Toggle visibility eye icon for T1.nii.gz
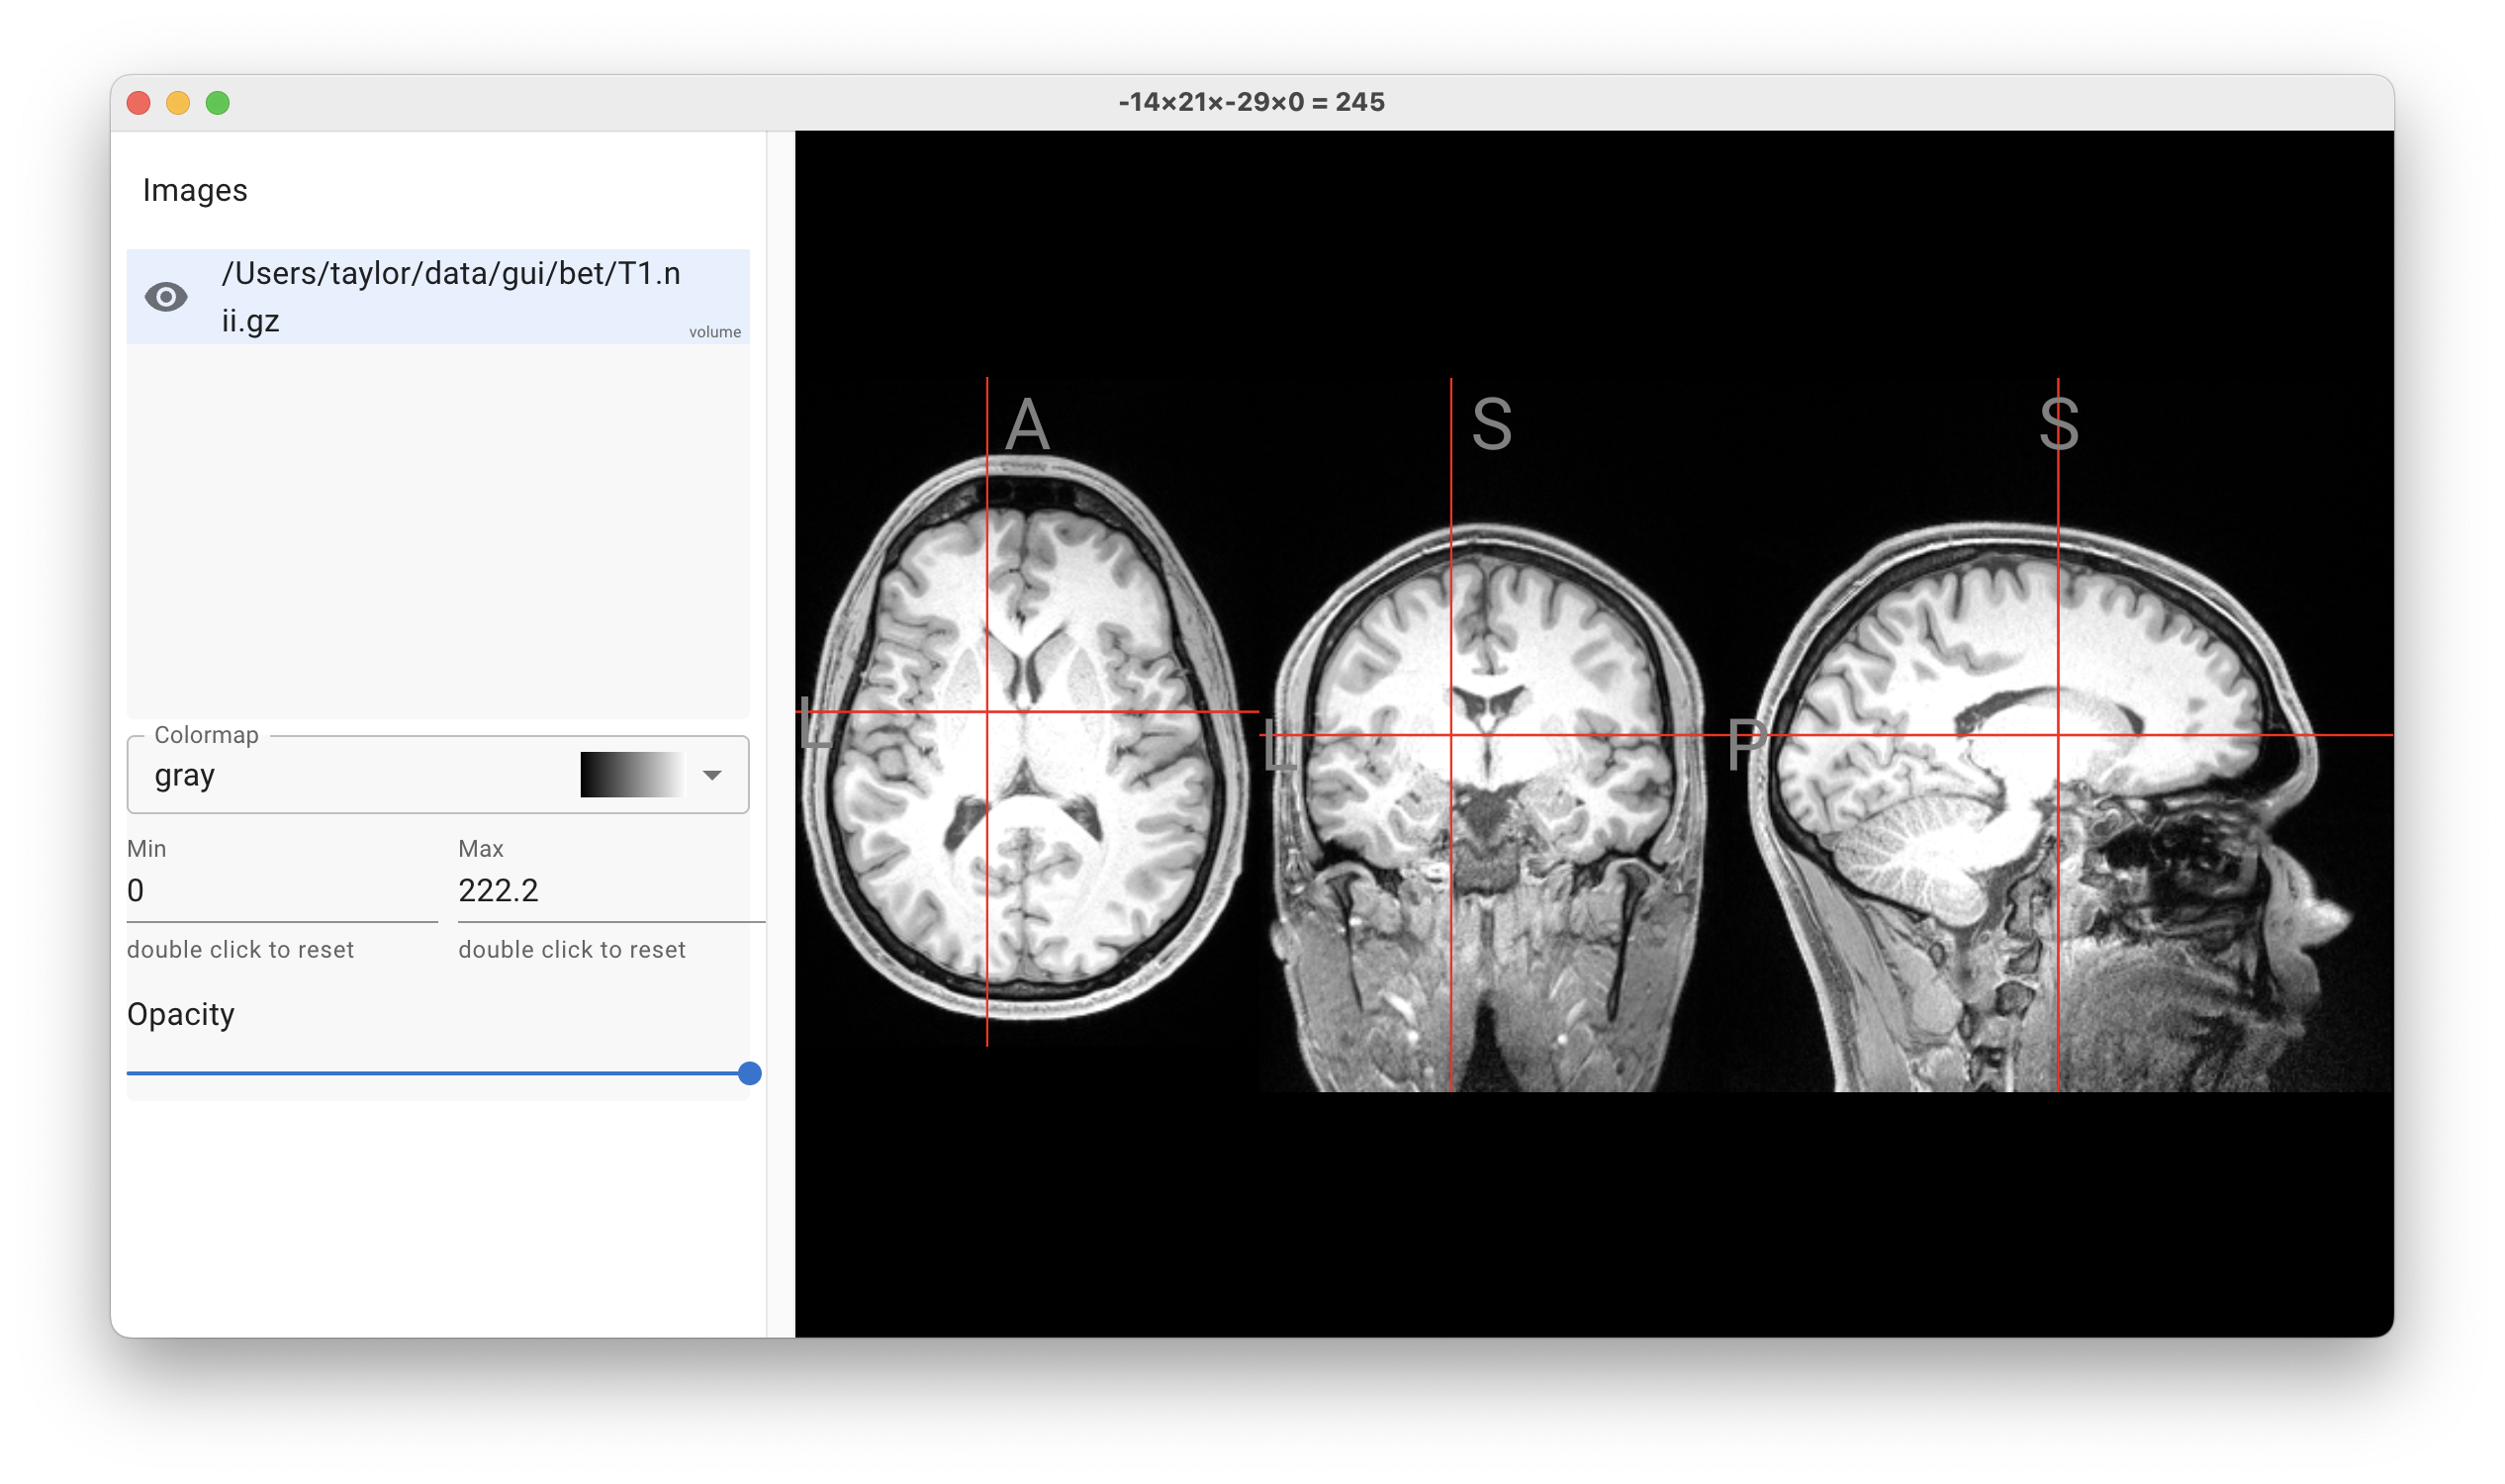This screenshot has width=2505, height=1484. click(166, 297)
